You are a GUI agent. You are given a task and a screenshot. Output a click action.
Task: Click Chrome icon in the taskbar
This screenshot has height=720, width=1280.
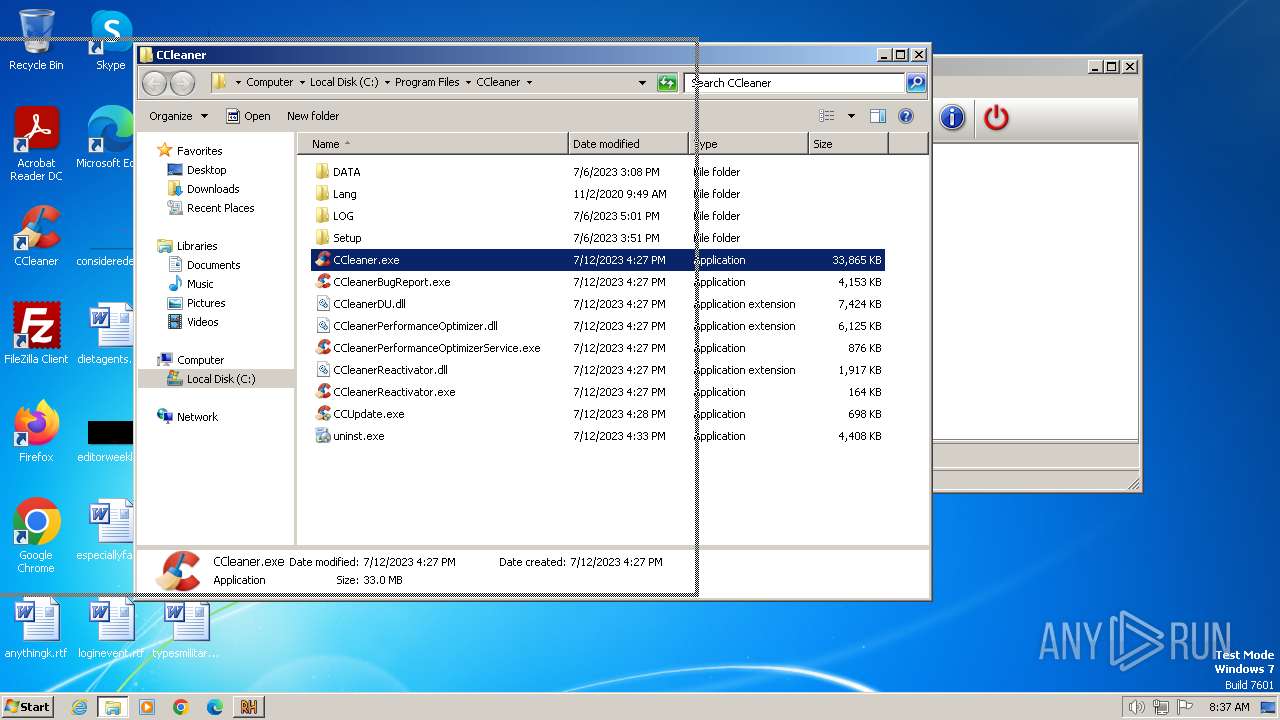point(180,707)
